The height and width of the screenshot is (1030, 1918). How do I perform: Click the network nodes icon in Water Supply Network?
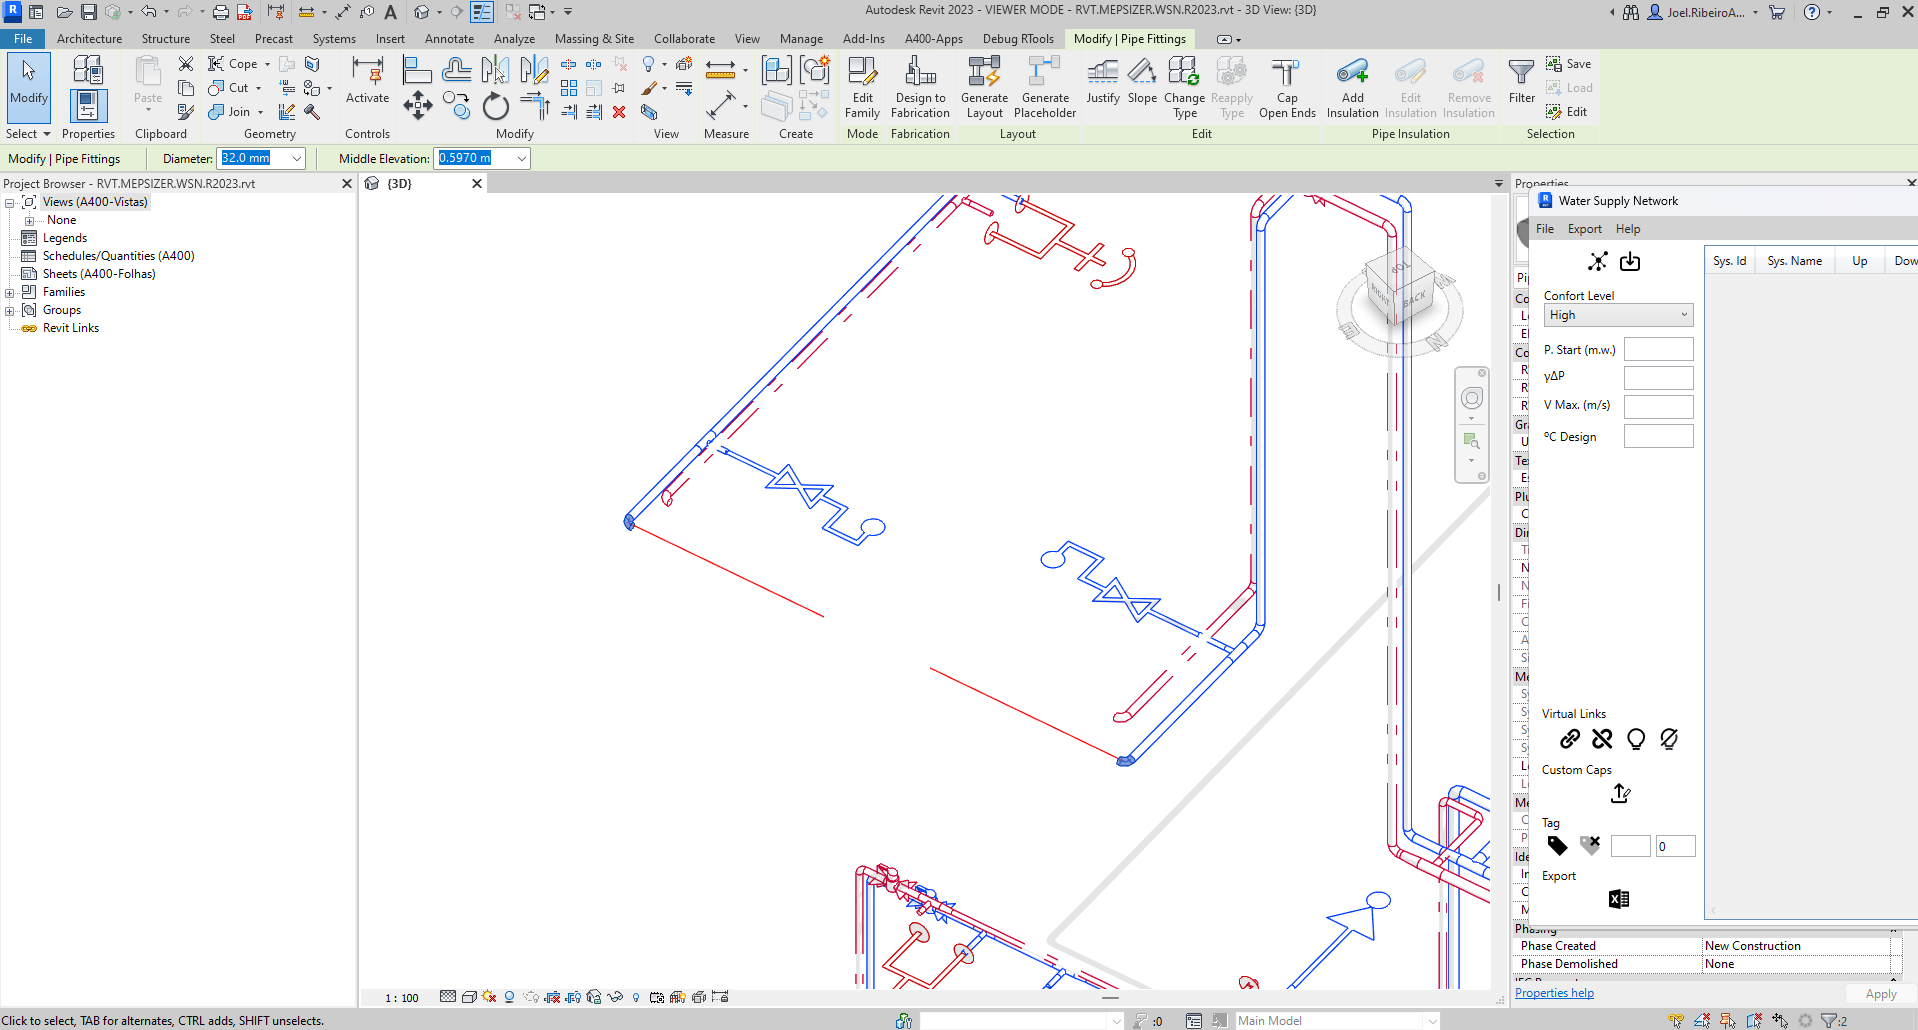point(1598,261)
